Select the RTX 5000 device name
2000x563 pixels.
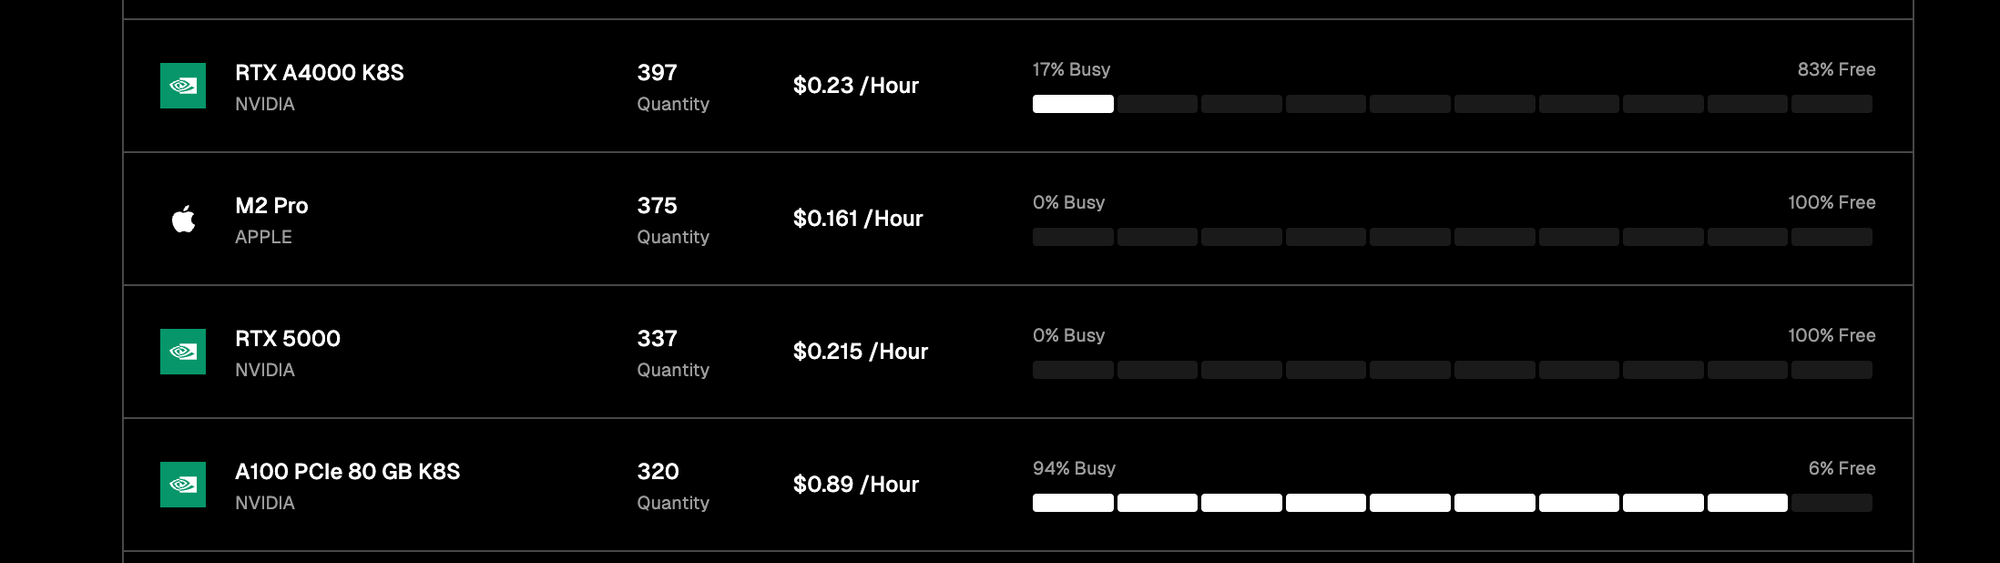(x=287, y=339)
